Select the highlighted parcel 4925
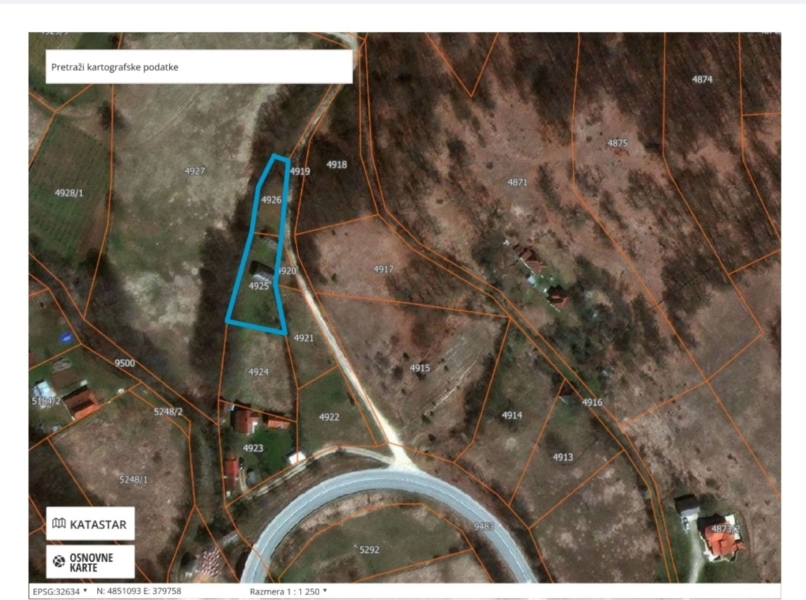Screen dimensions: 806x600 coord(259,286)
